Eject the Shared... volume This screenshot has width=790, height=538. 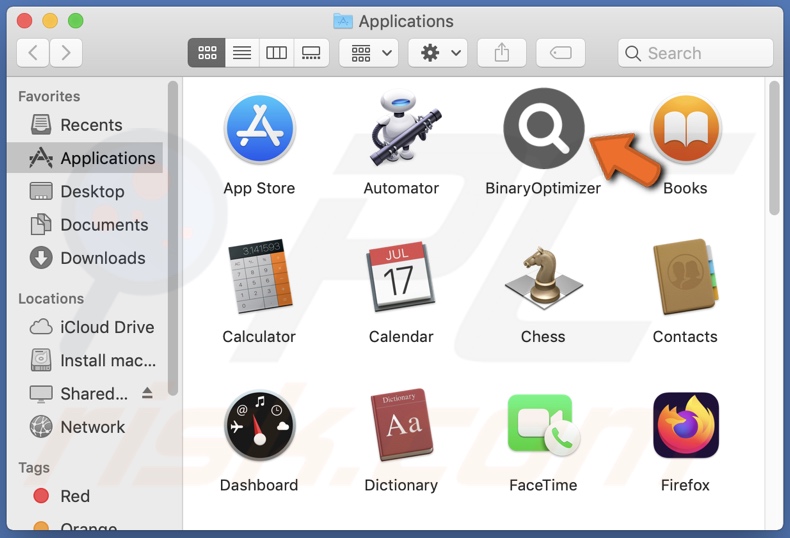147,393
